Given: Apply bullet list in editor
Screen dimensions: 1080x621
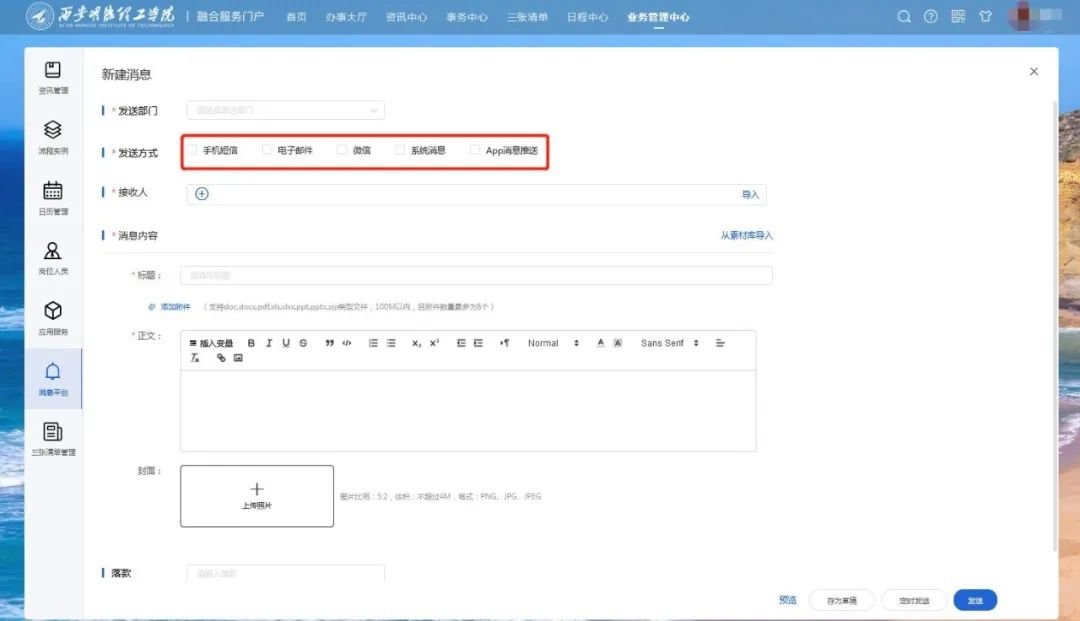Looking at the screenshot, I should (391, 343).
